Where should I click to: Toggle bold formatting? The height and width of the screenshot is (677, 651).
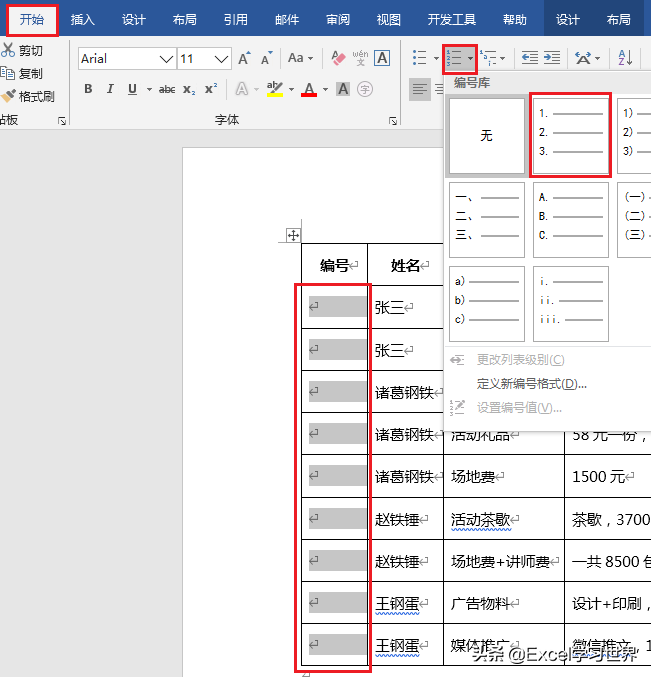tap(88, 89)
